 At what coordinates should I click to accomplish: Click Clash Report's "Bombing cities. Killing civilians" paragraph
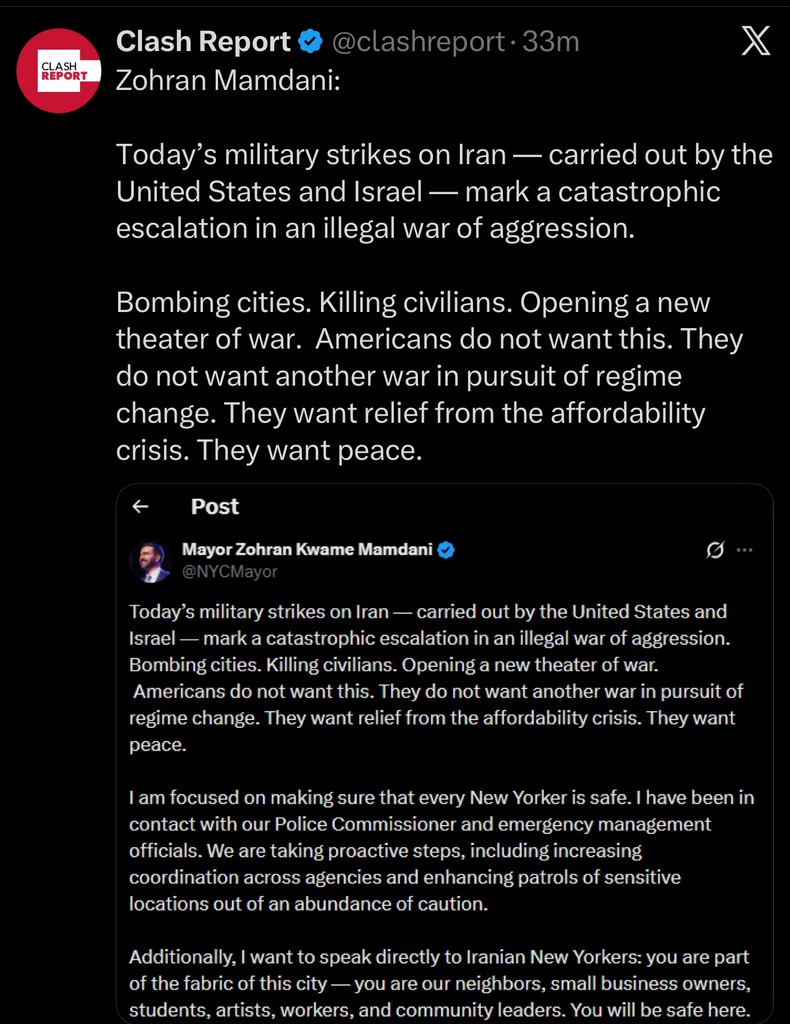[430, 376]
